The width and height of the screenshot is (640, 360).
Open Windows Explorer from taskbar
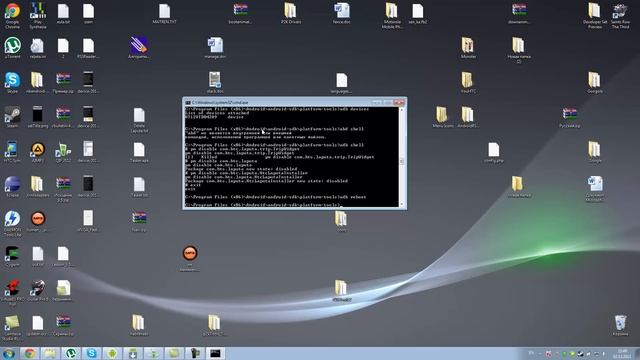click(50, 353)
